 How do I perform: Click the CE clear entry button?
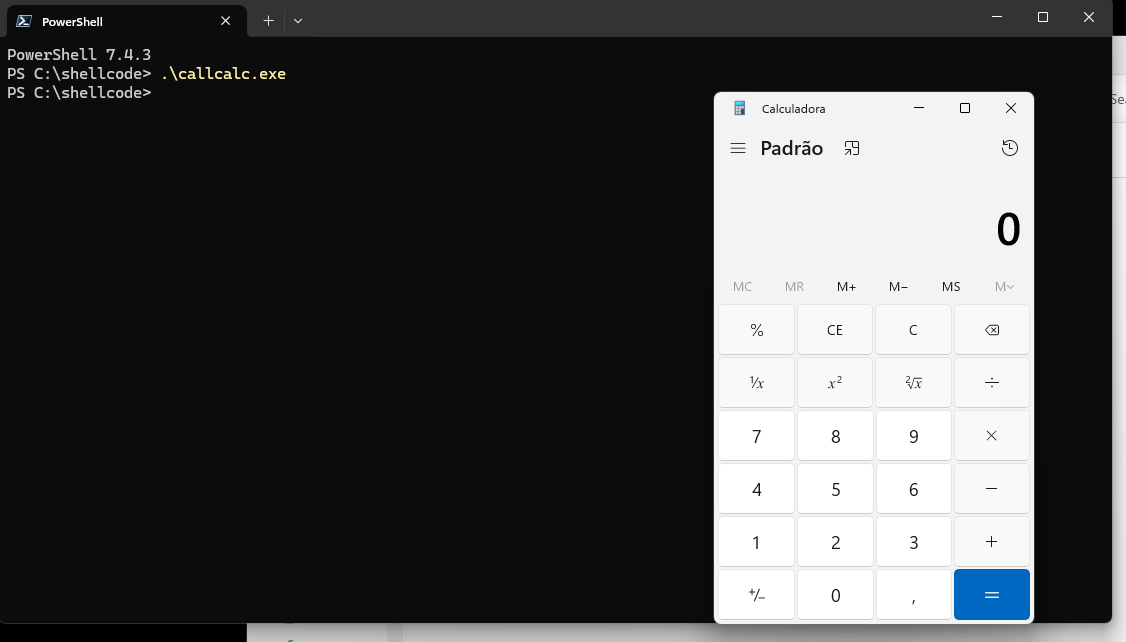coord(835,330)
